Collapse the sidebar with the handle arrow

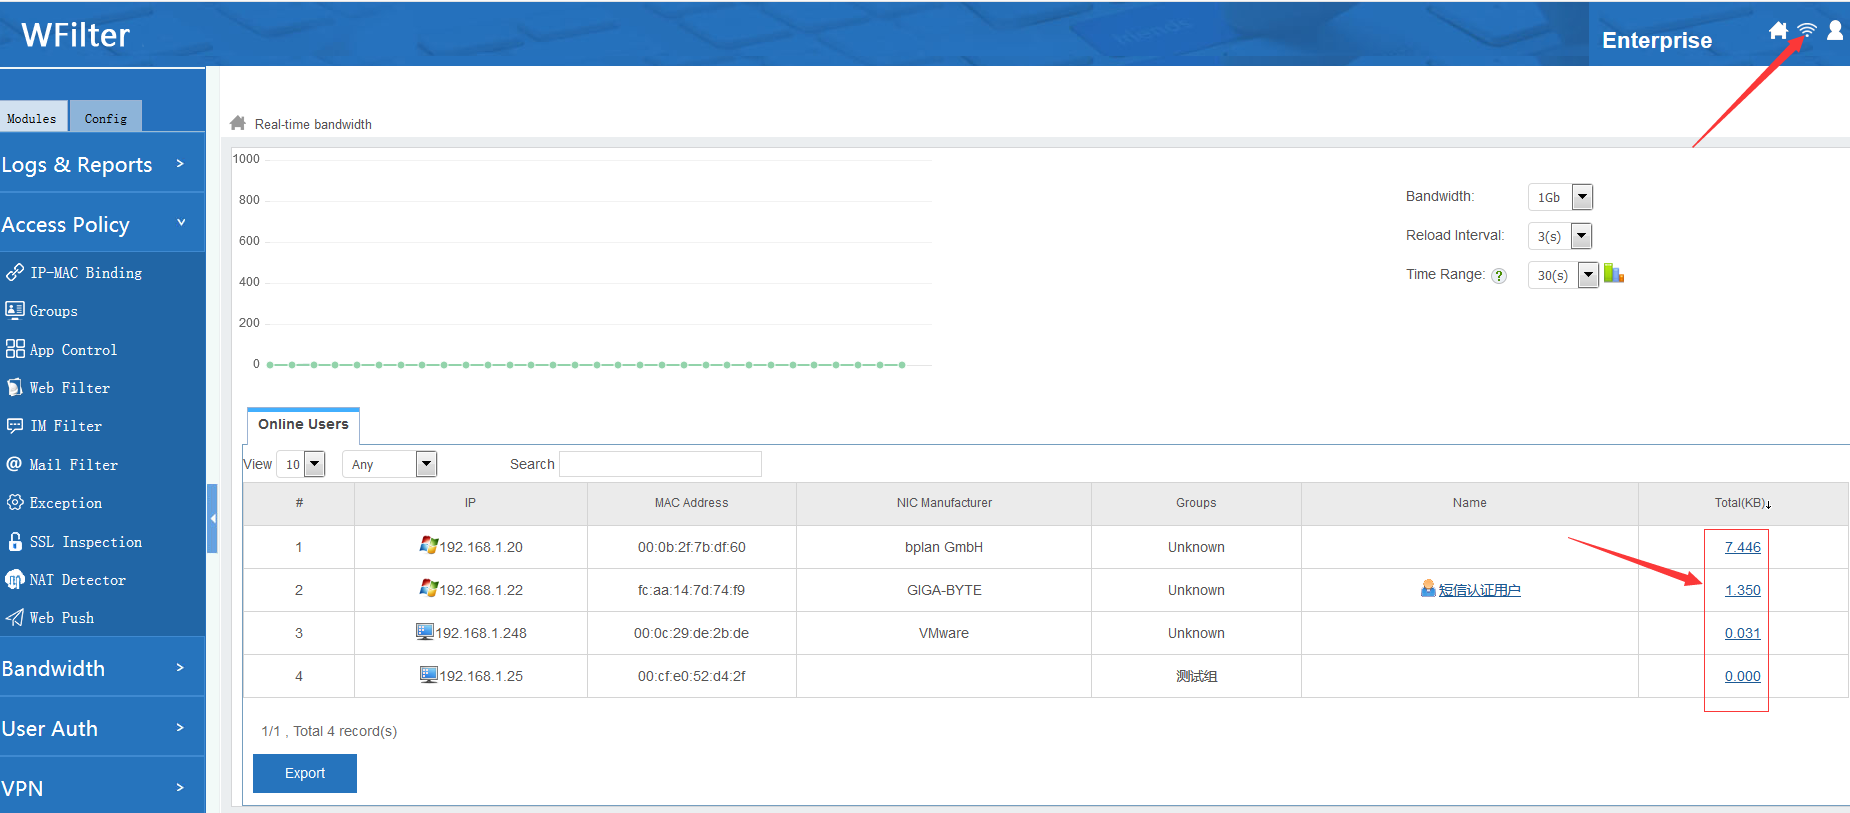[x=212, y=518]
